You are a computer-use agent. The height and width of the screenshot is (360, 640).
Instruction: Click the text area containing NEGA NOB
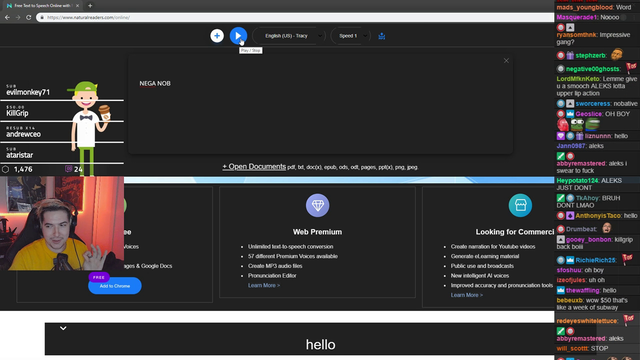click(x=320, y=104)
